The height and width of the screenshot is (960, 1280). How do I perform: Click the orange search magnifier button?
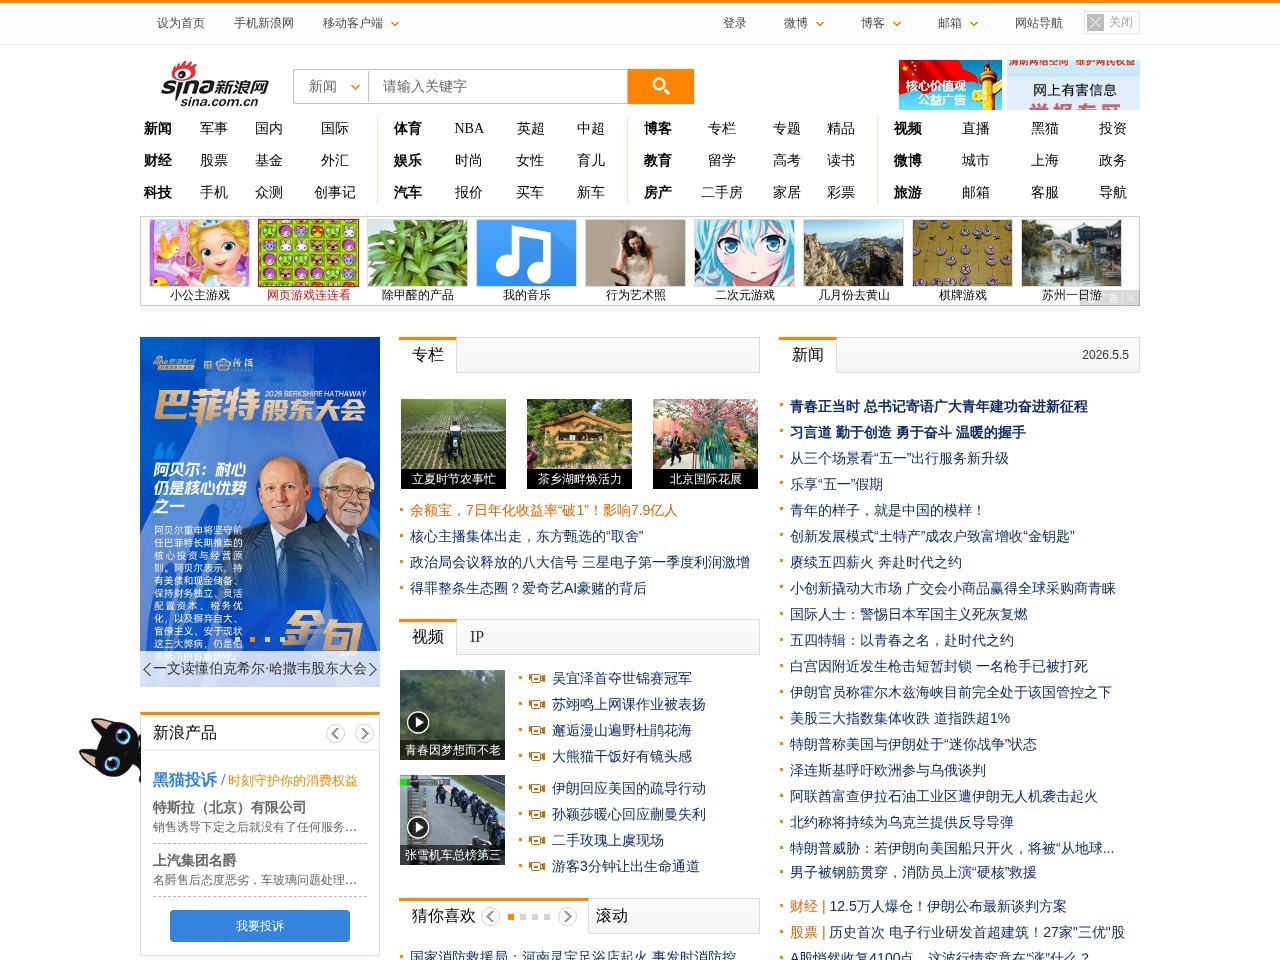660,86
